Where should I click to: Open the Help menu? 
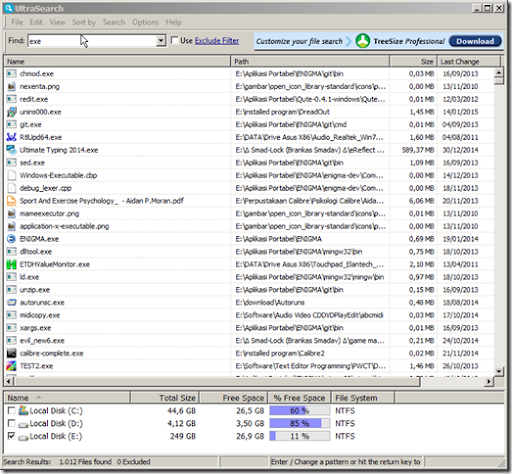[x=173, y=22]
